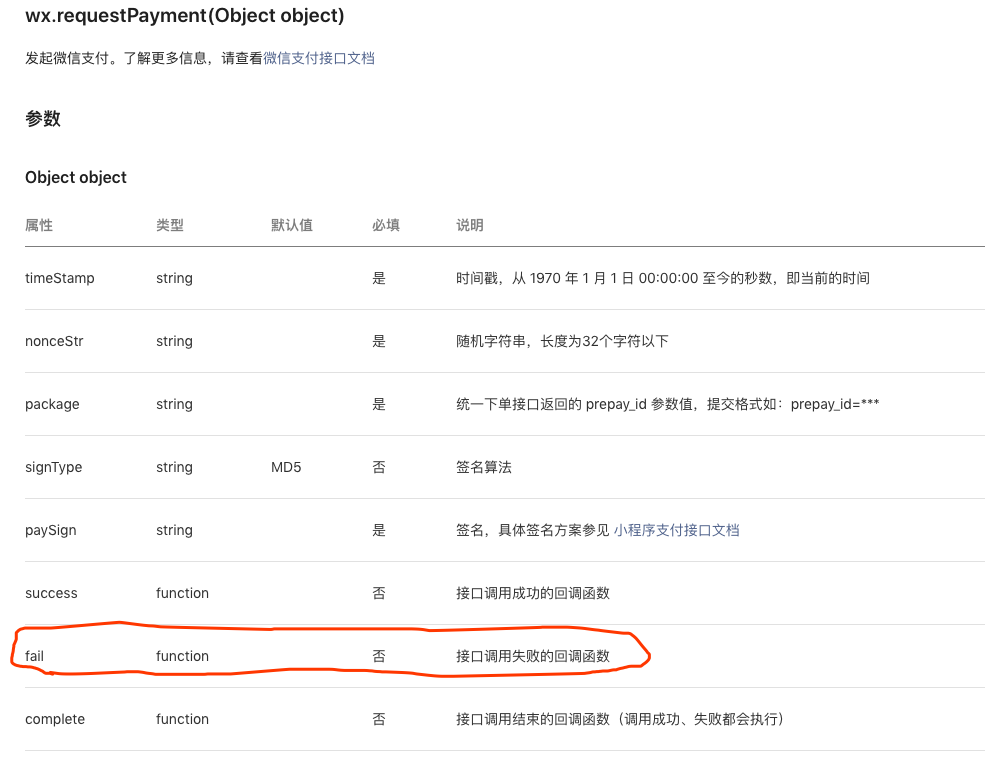This screenshot has height=766, width=1007.
Task: Select the Object object subheading
Action: 76,177
